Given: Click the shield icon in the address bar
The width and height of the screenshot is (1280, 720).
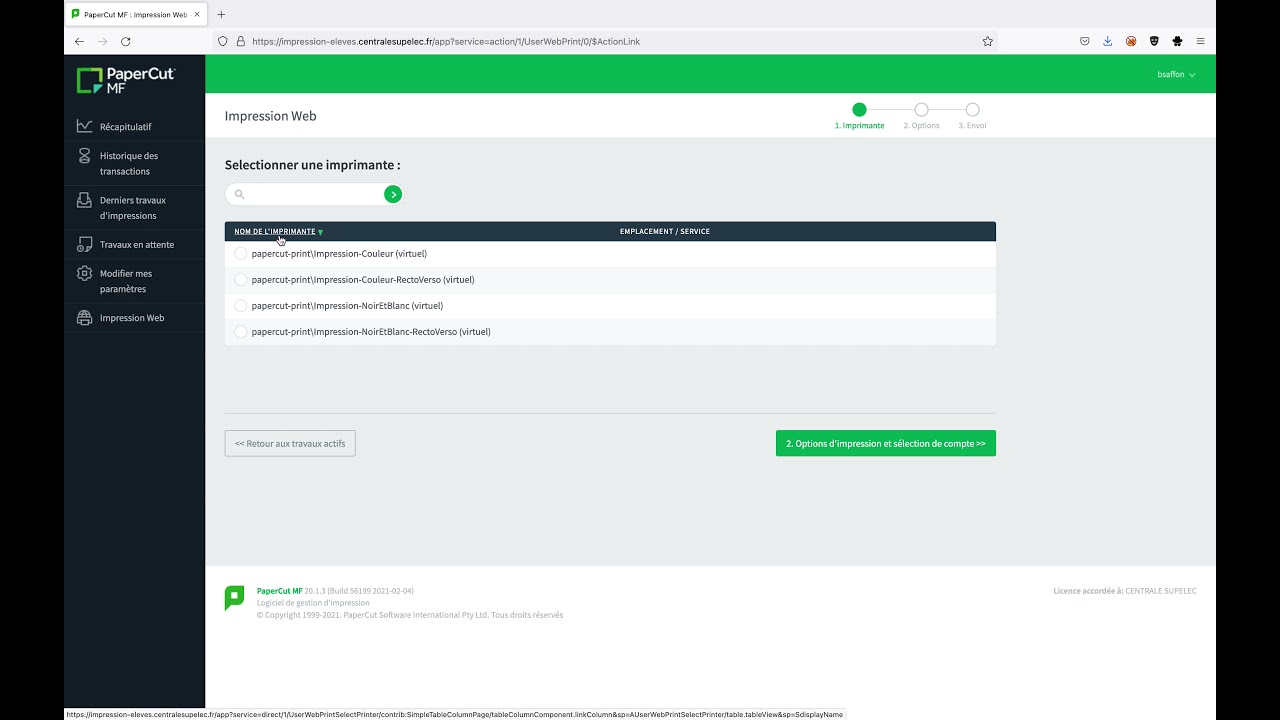Looking at the screenshot, I should pyautogui.click(x=223, y=41).
